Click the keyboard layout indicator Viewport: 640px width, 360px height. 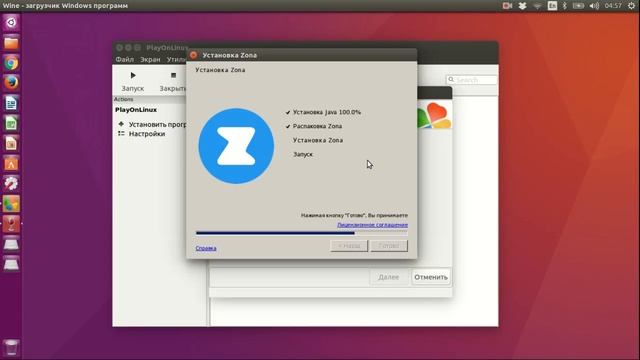tap(552, 6)
